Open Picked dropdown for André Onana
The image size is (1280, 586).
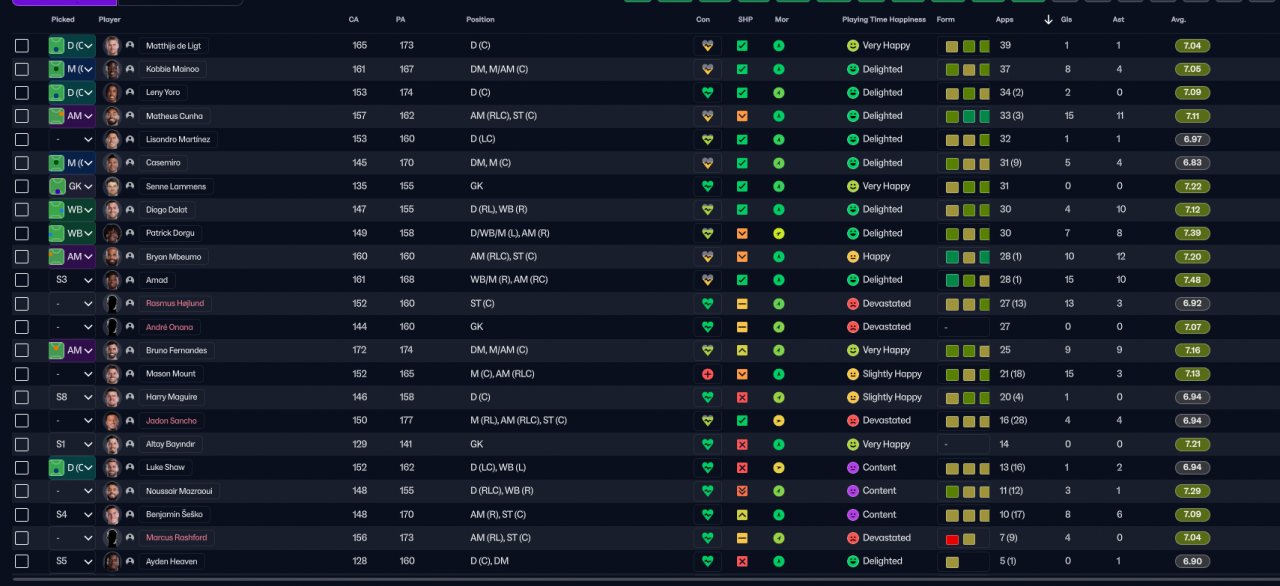(72, 327)
